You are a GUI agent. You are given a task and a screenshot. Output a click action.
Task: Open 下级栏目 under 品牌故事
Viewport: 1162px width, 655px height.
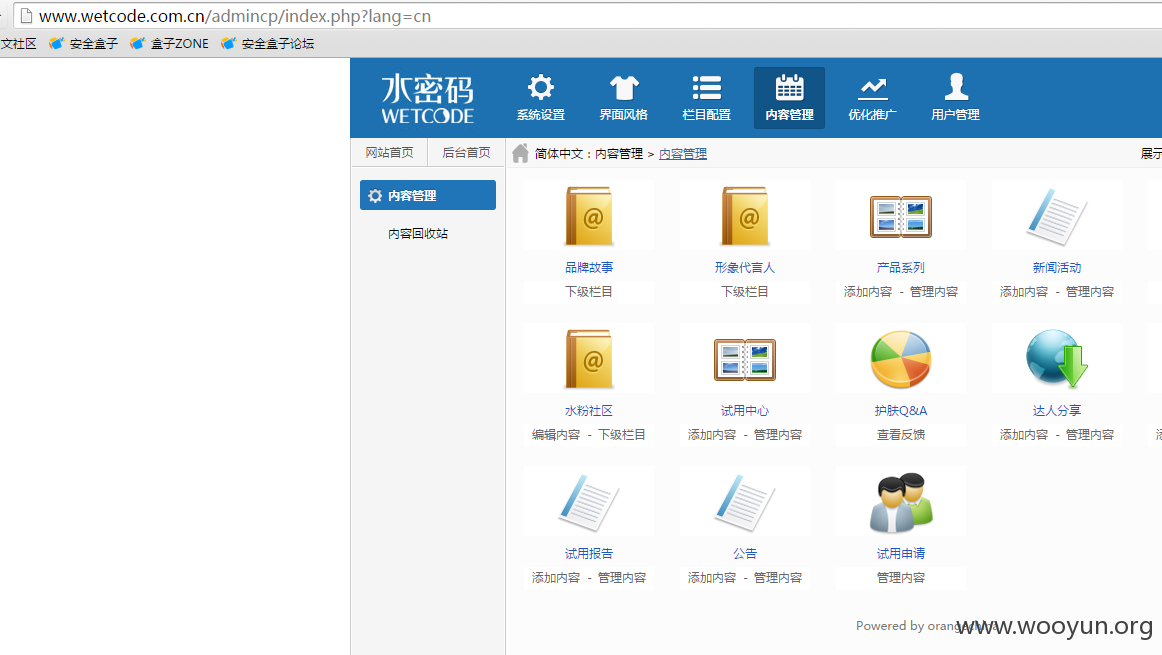[x=589, y=292]
